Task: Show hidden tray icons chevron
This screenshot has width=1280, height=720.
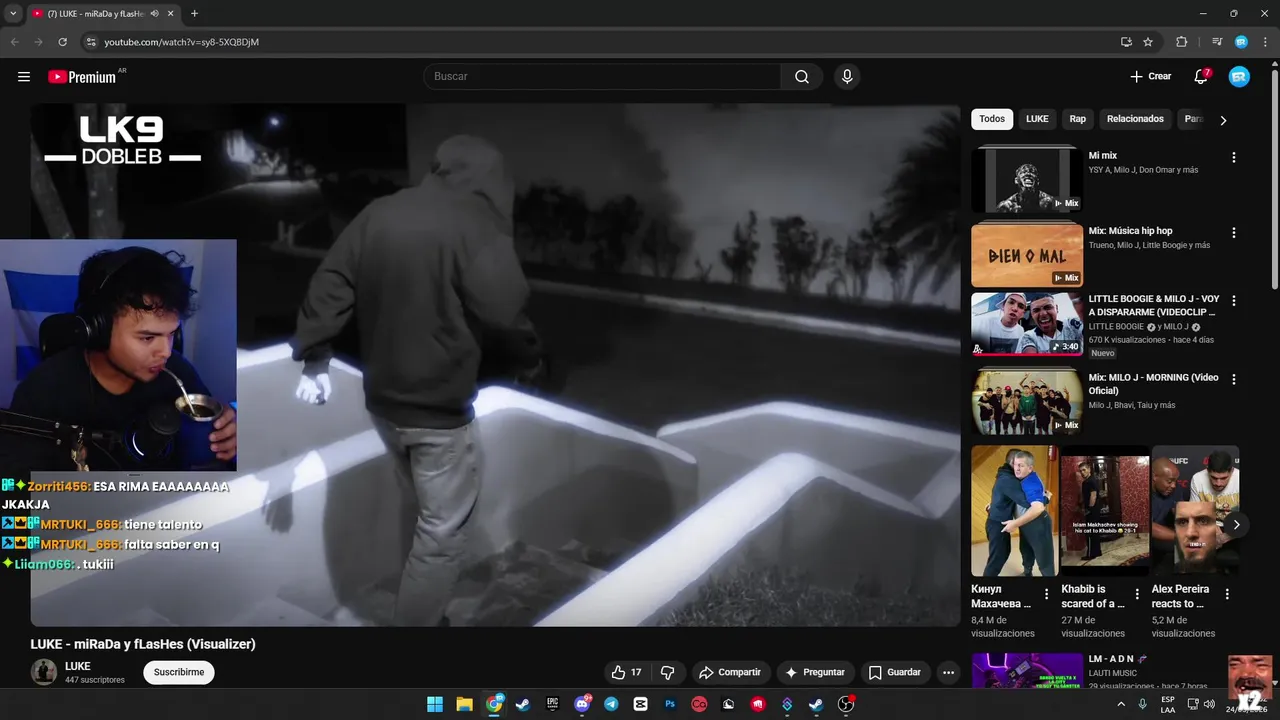Action: pos(1120,704)
